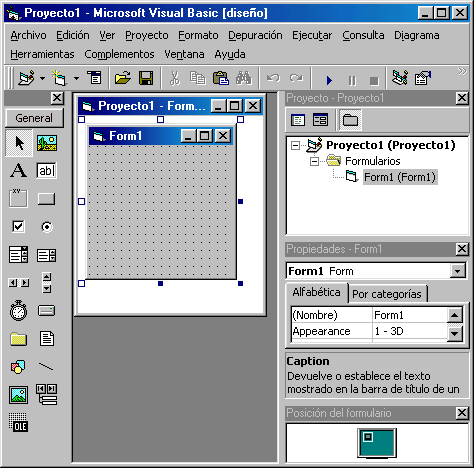
Task: Select the Frame control tool
Action: pos(18,198)
